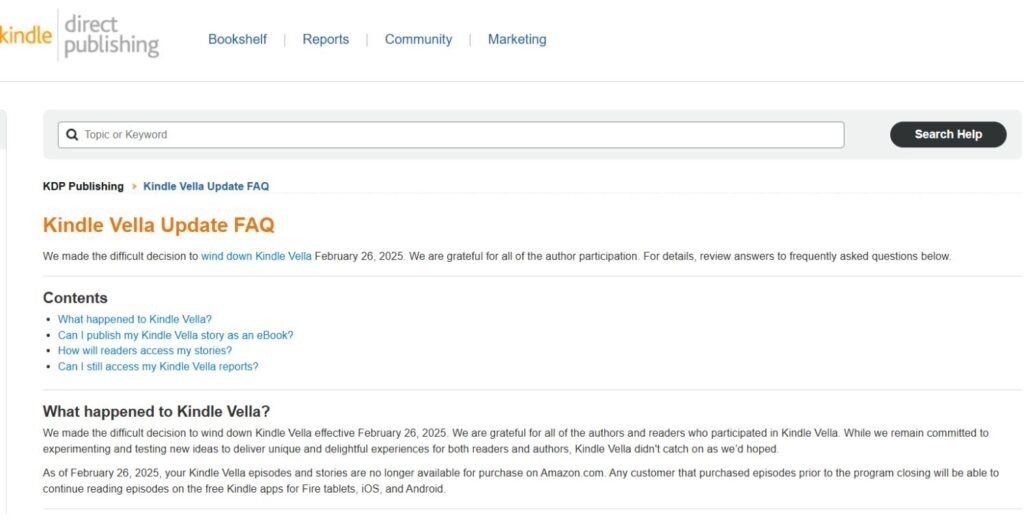The height and width of the screenshot is (524, 1024).
Task: Select 'How will readers access my stories?' link
Action: [145, 350]
